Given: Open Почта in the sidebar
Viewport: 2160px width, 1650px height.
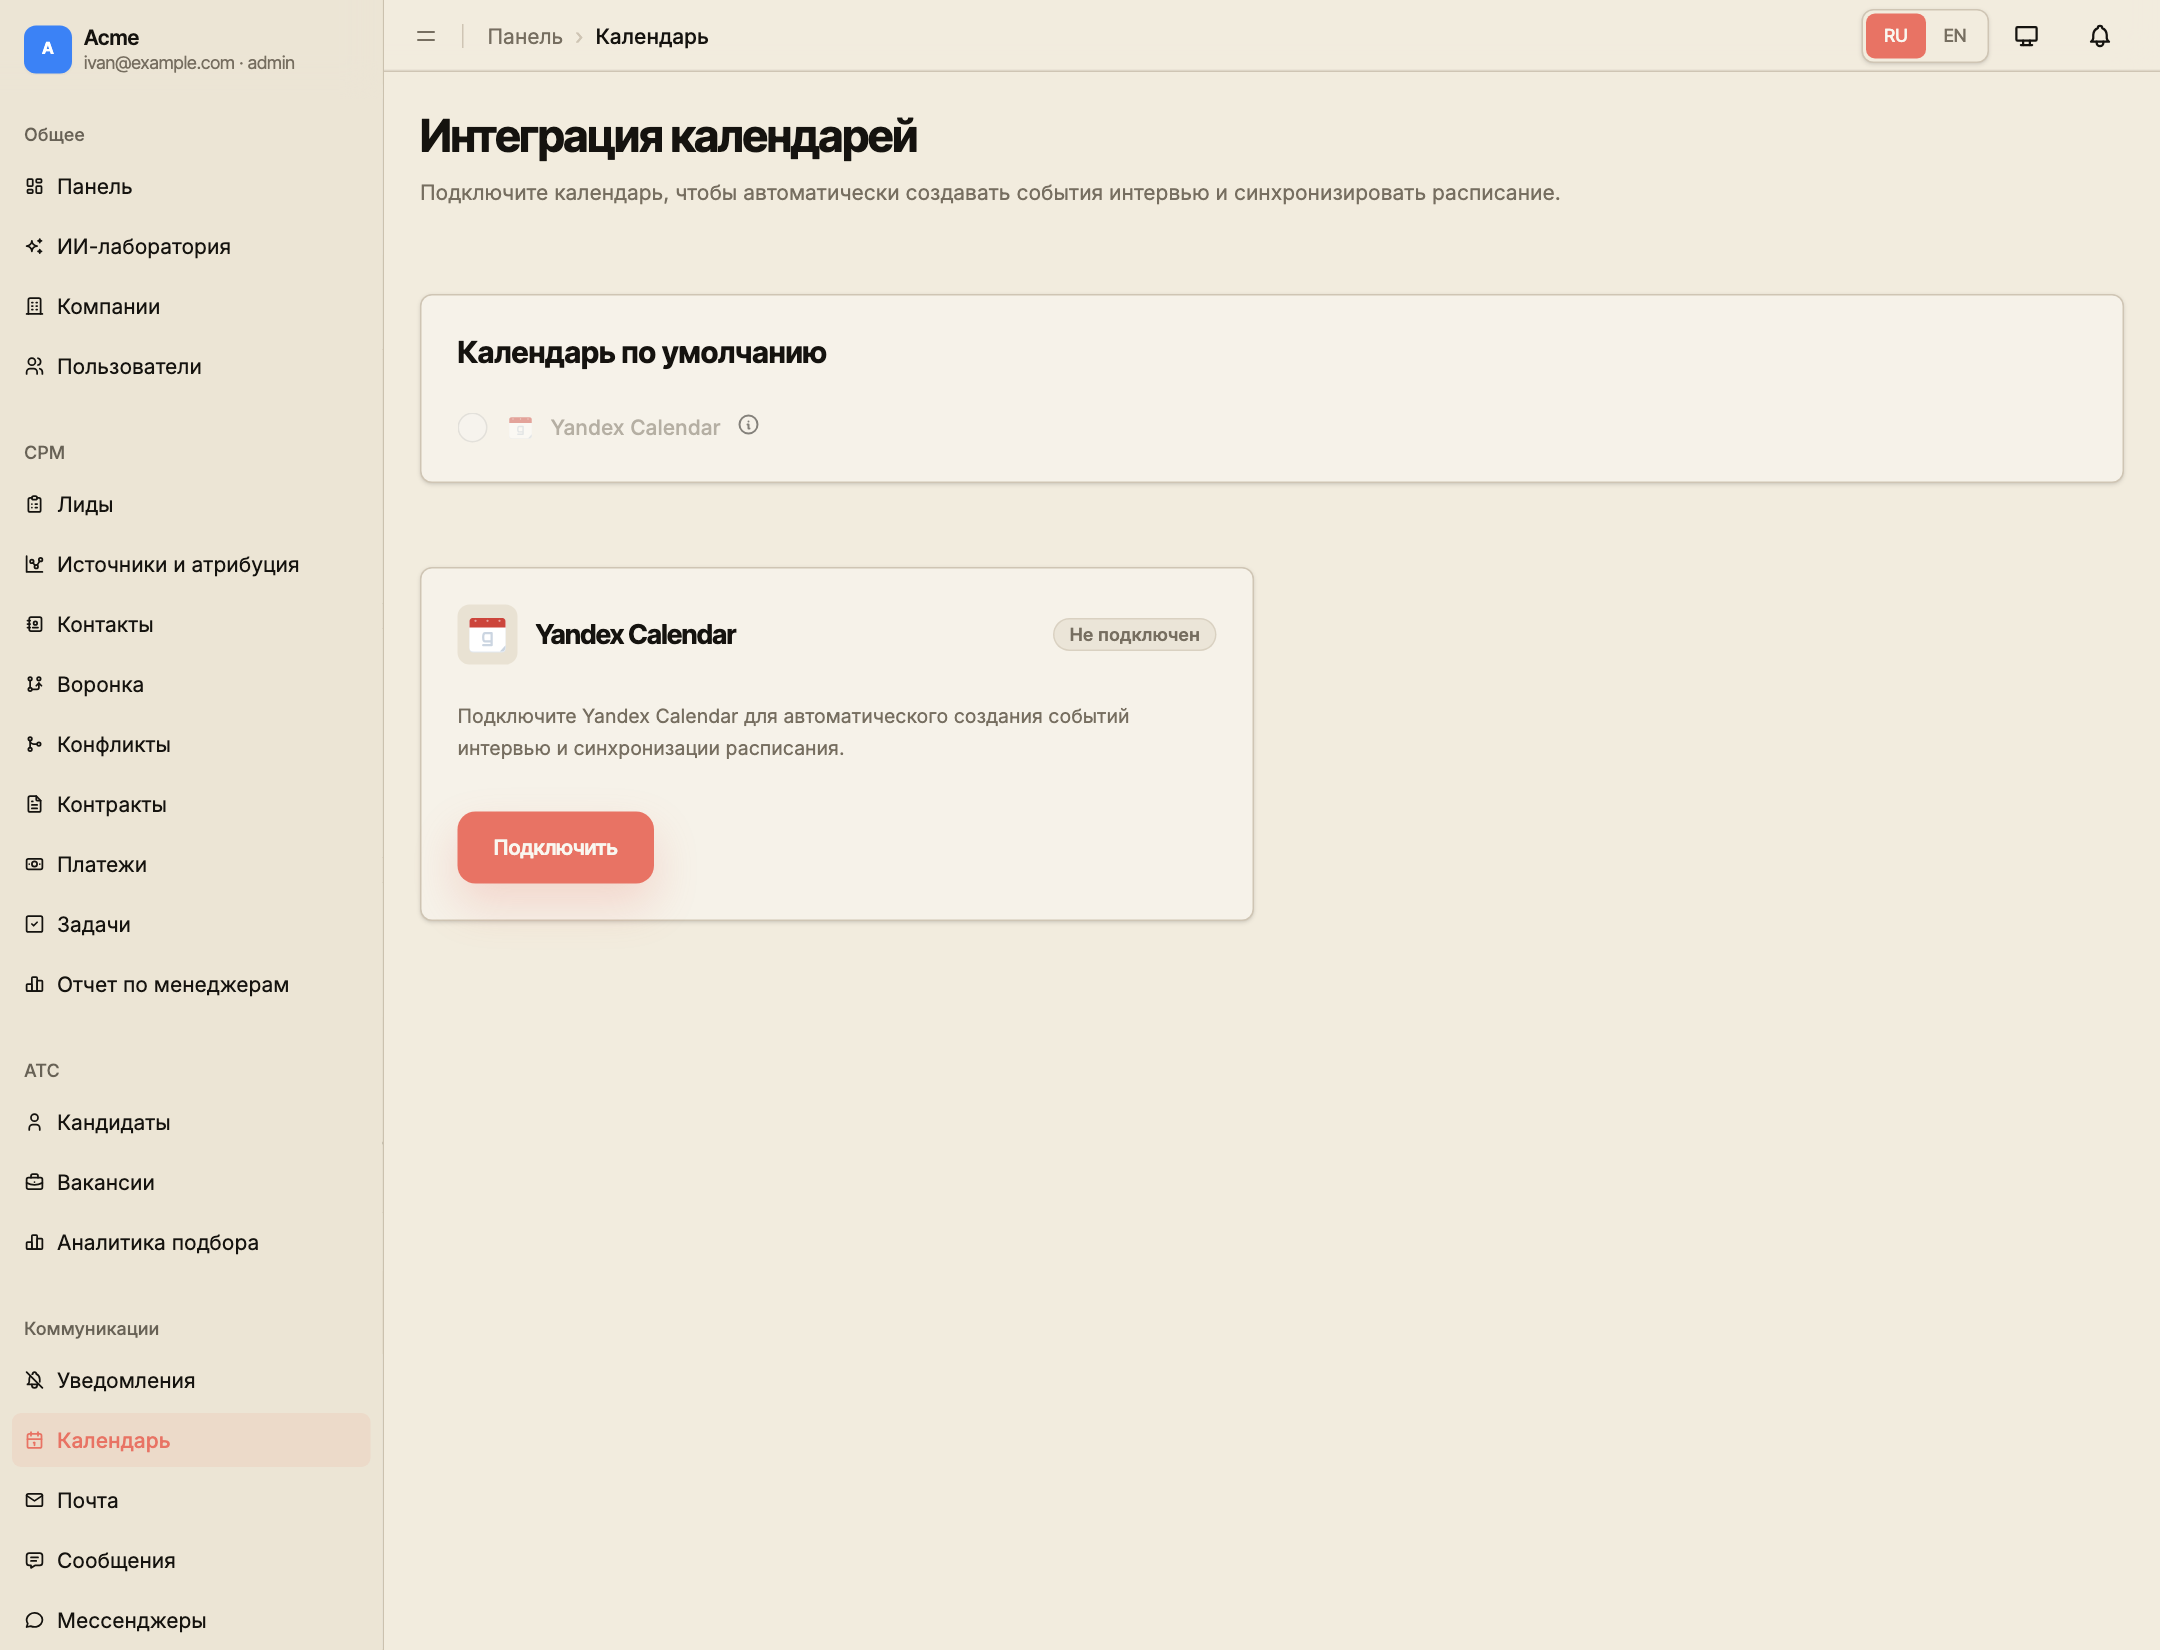Looking at the screenshot, I should 191,1500.
